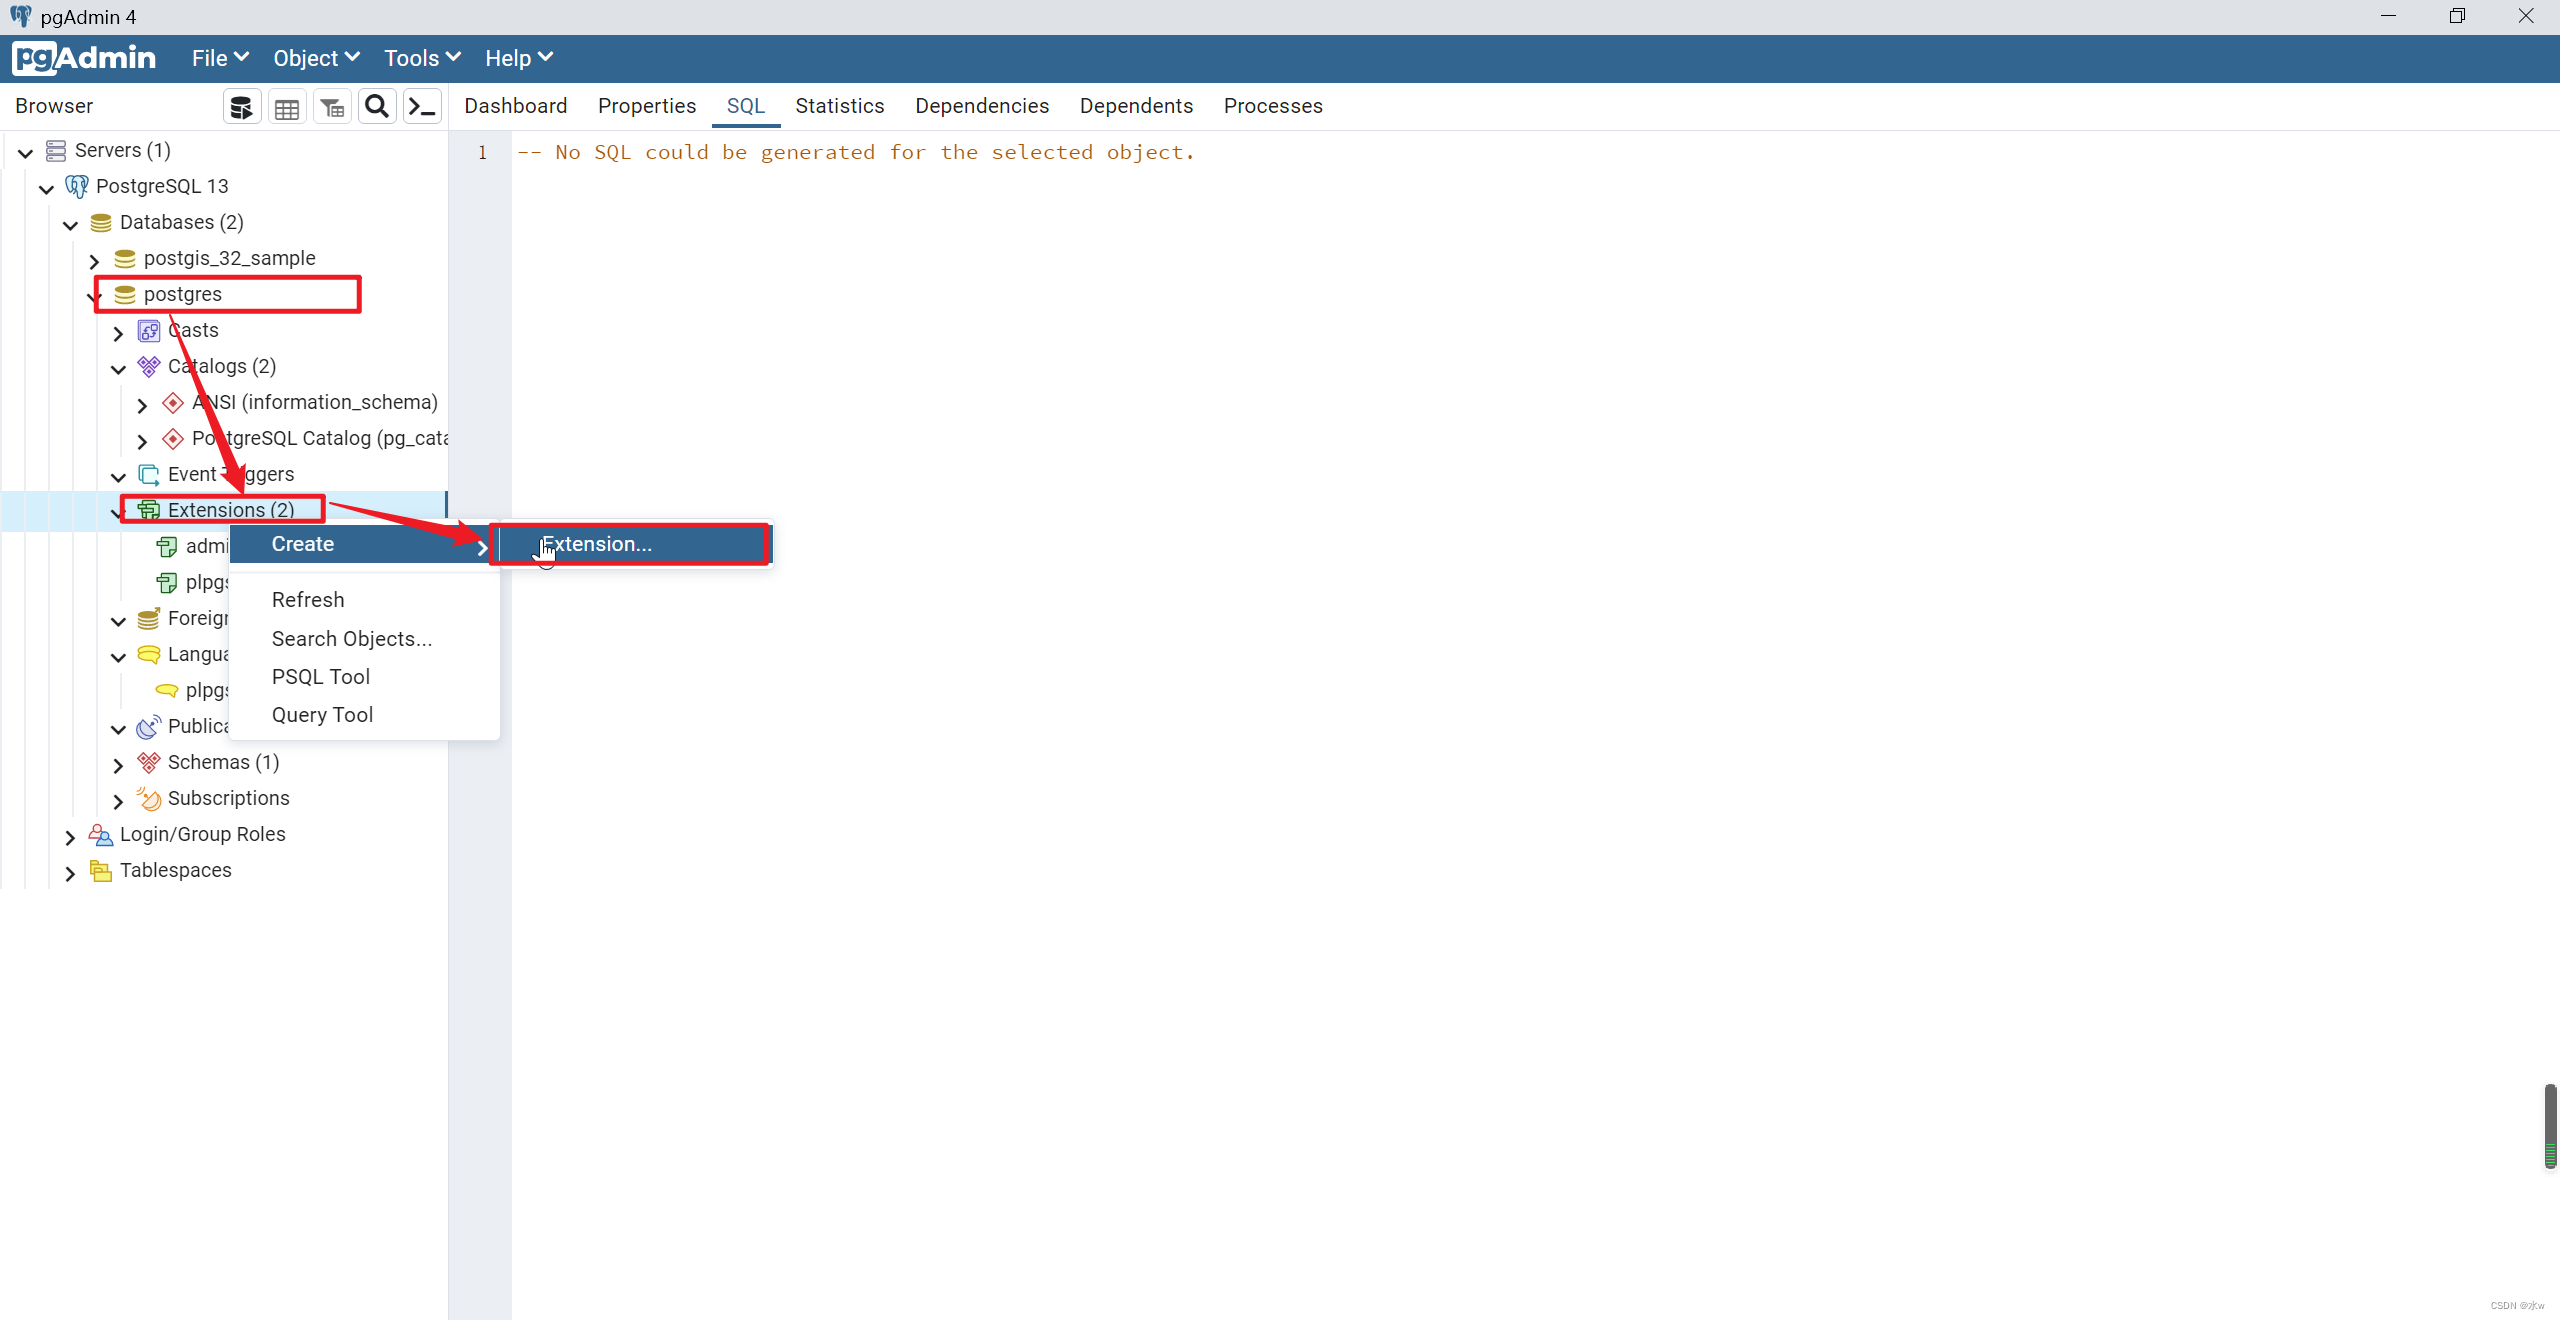The width and height of the screenshot is (2560, 1320).
Task: Click the Login/Group Roles icon
Action: point(101,834)
